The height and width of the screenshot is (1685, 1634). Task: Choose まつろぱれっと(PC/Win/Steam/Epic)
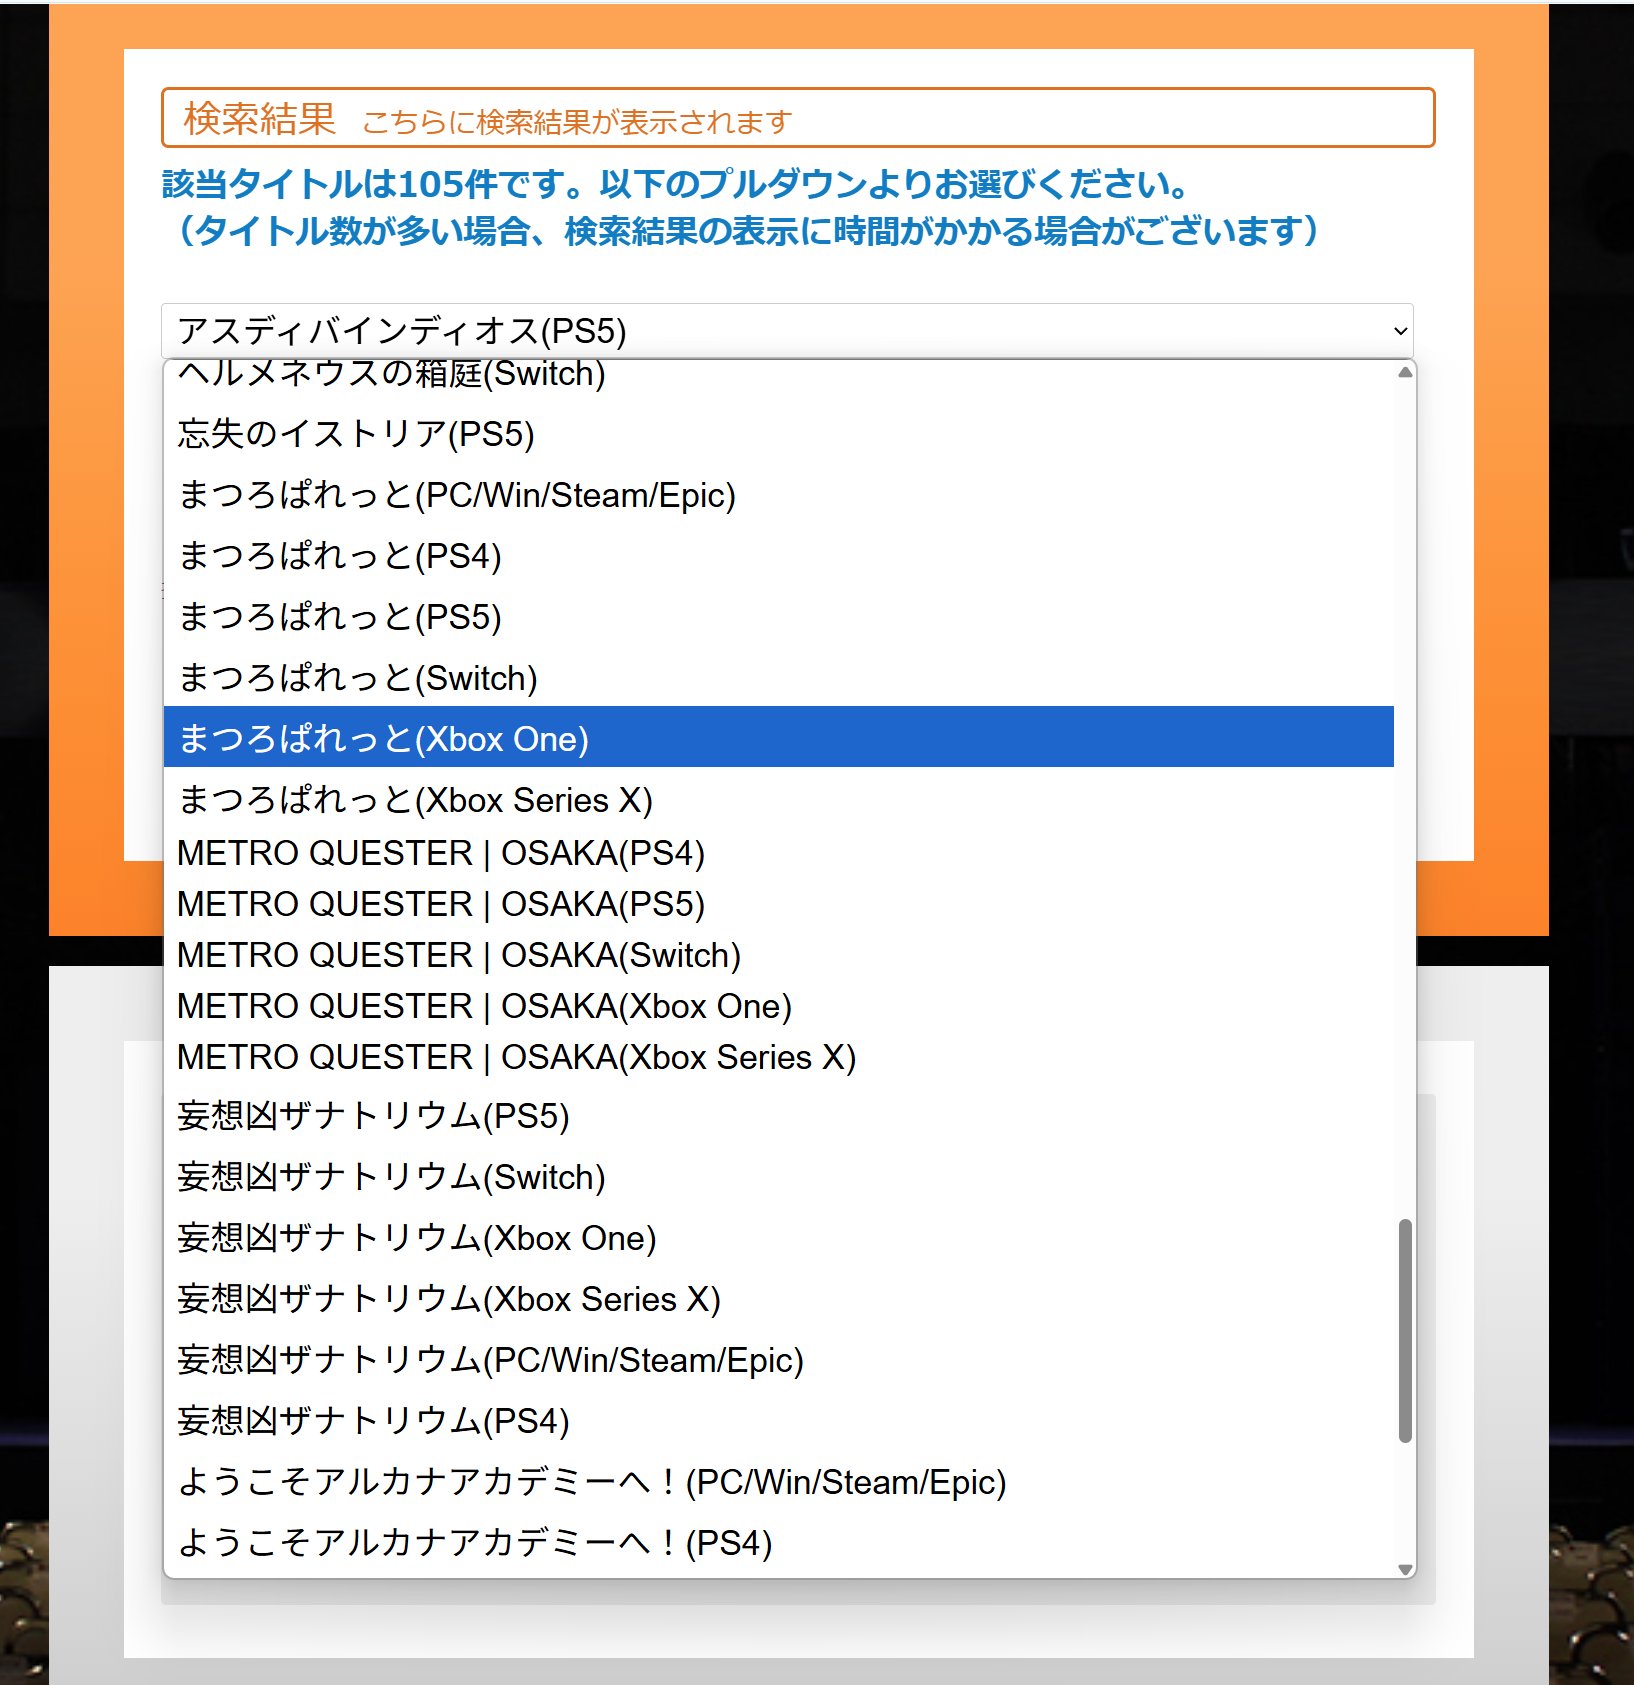point(779,494)
